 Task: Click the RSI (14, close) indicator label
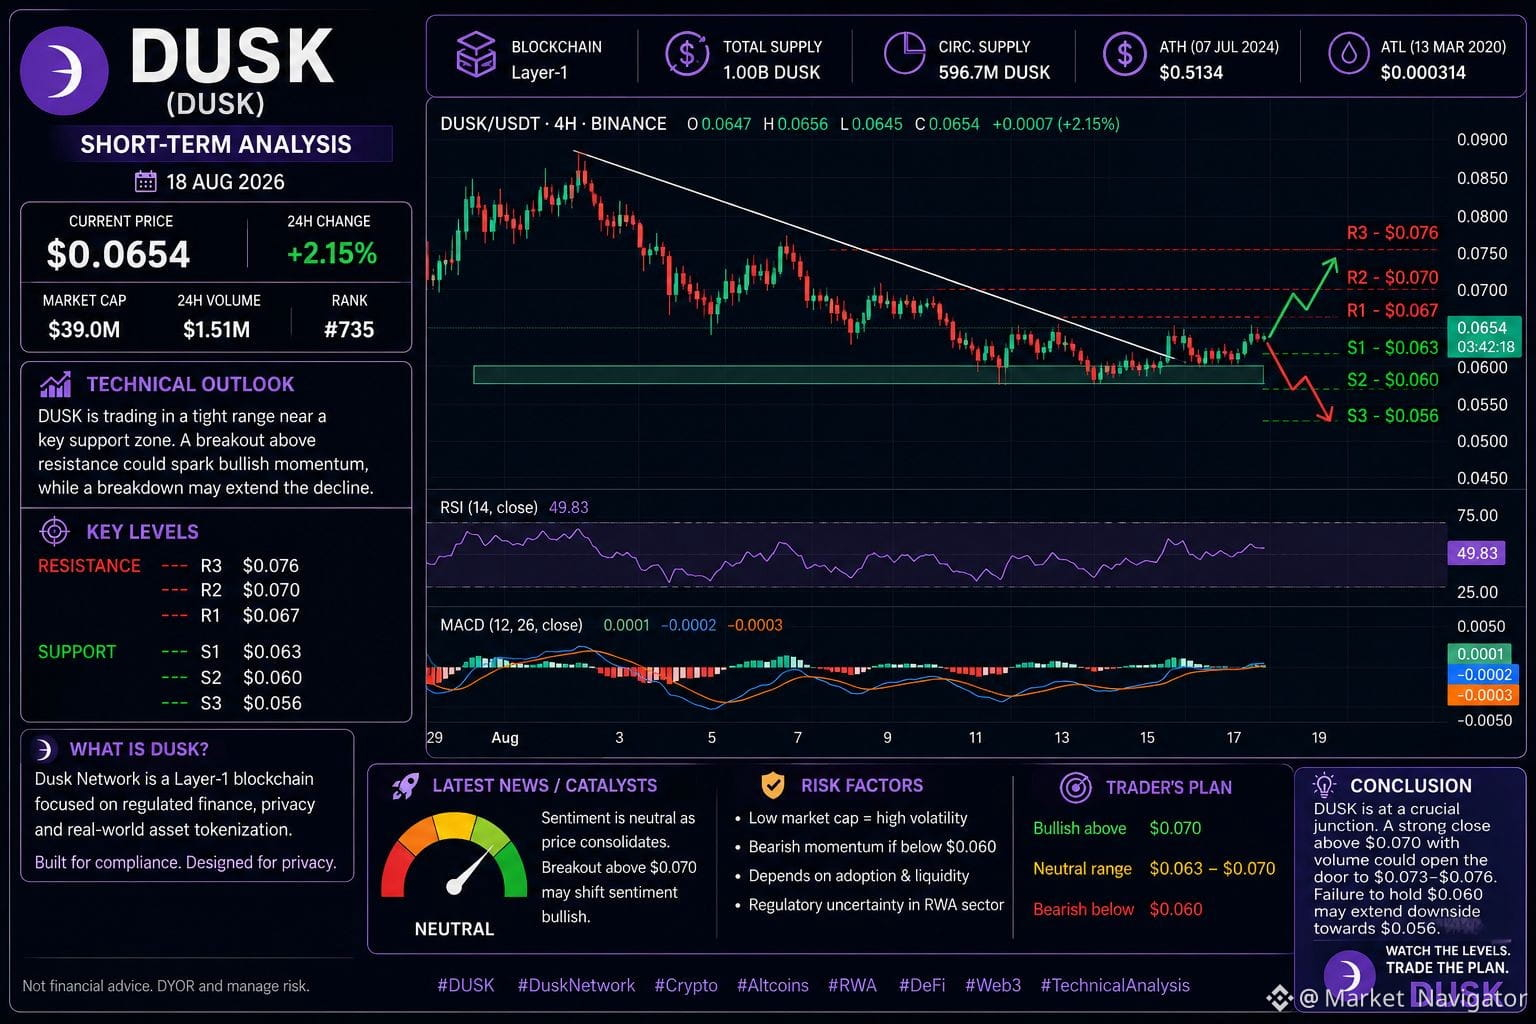[x=489, y=507]
